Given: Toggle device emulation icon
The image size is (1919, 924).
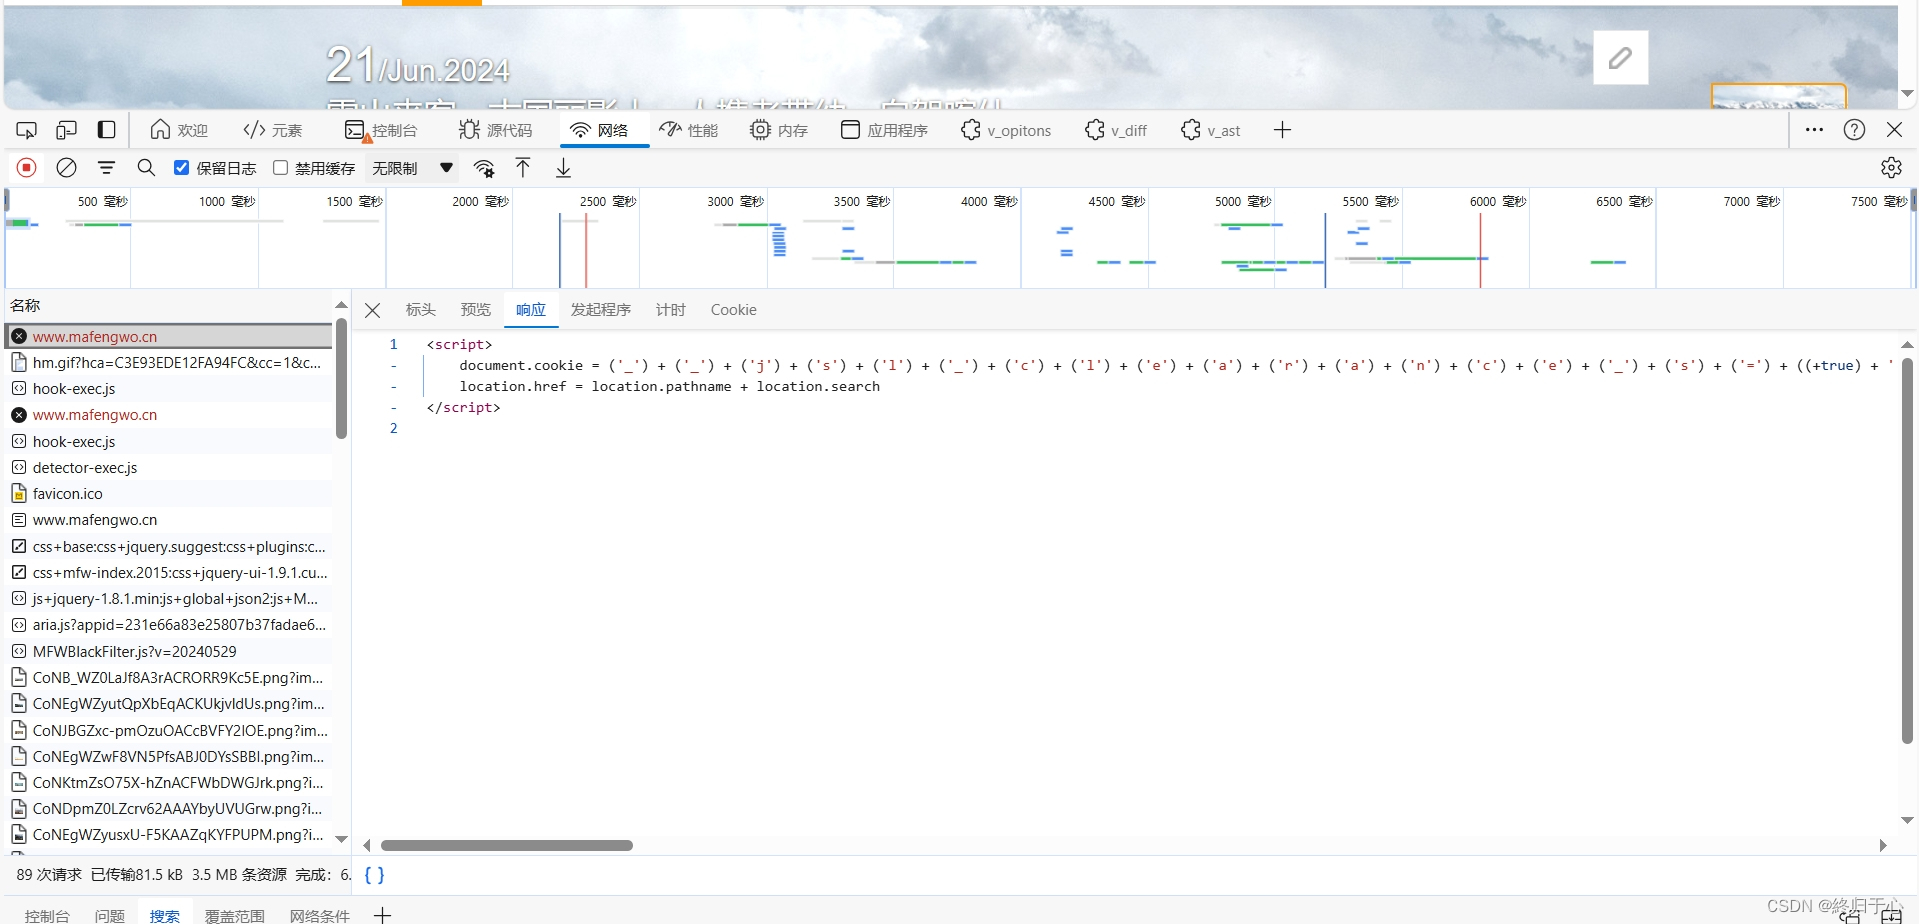Looking at the screenshot, I should (66, 130).
